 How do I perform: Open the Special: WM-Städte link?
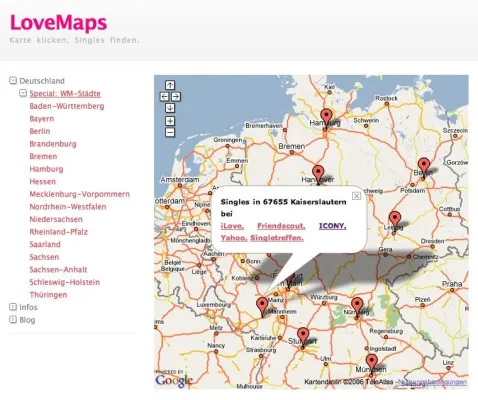pyautogui.click(x=65, y=93)
